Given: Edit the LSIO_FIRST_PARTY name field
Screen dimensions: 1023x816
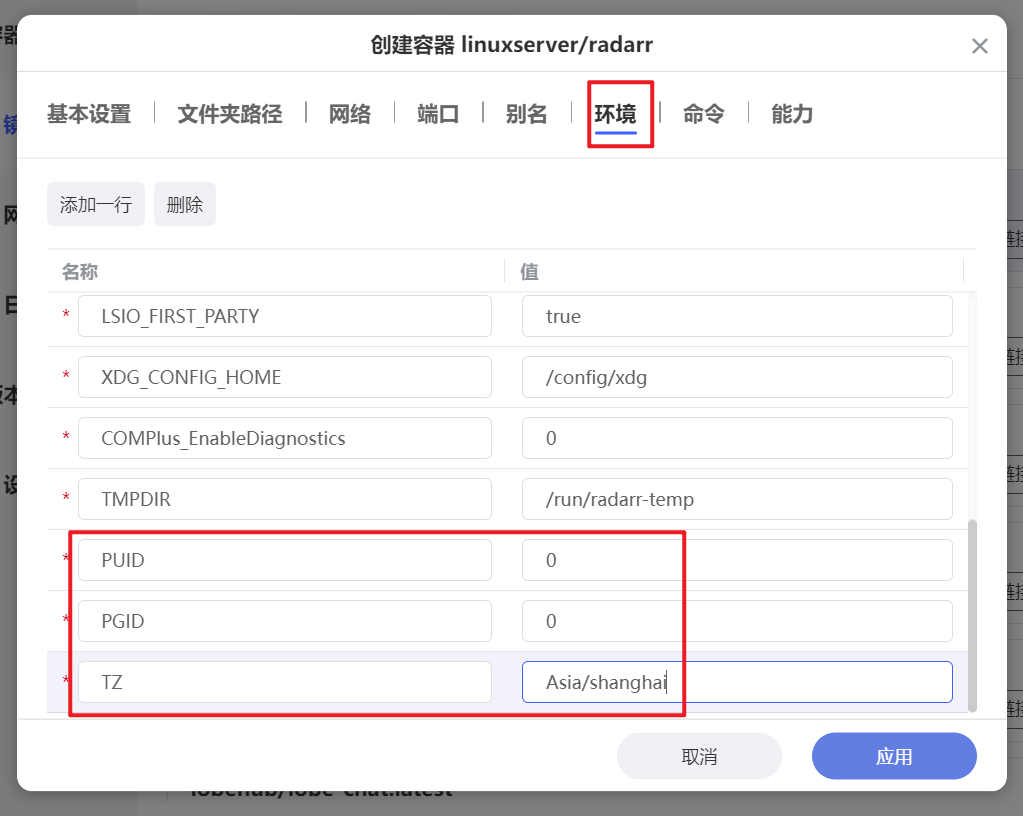Looking at the screenshot, I should pyautogui.click(x=284, y=316).
